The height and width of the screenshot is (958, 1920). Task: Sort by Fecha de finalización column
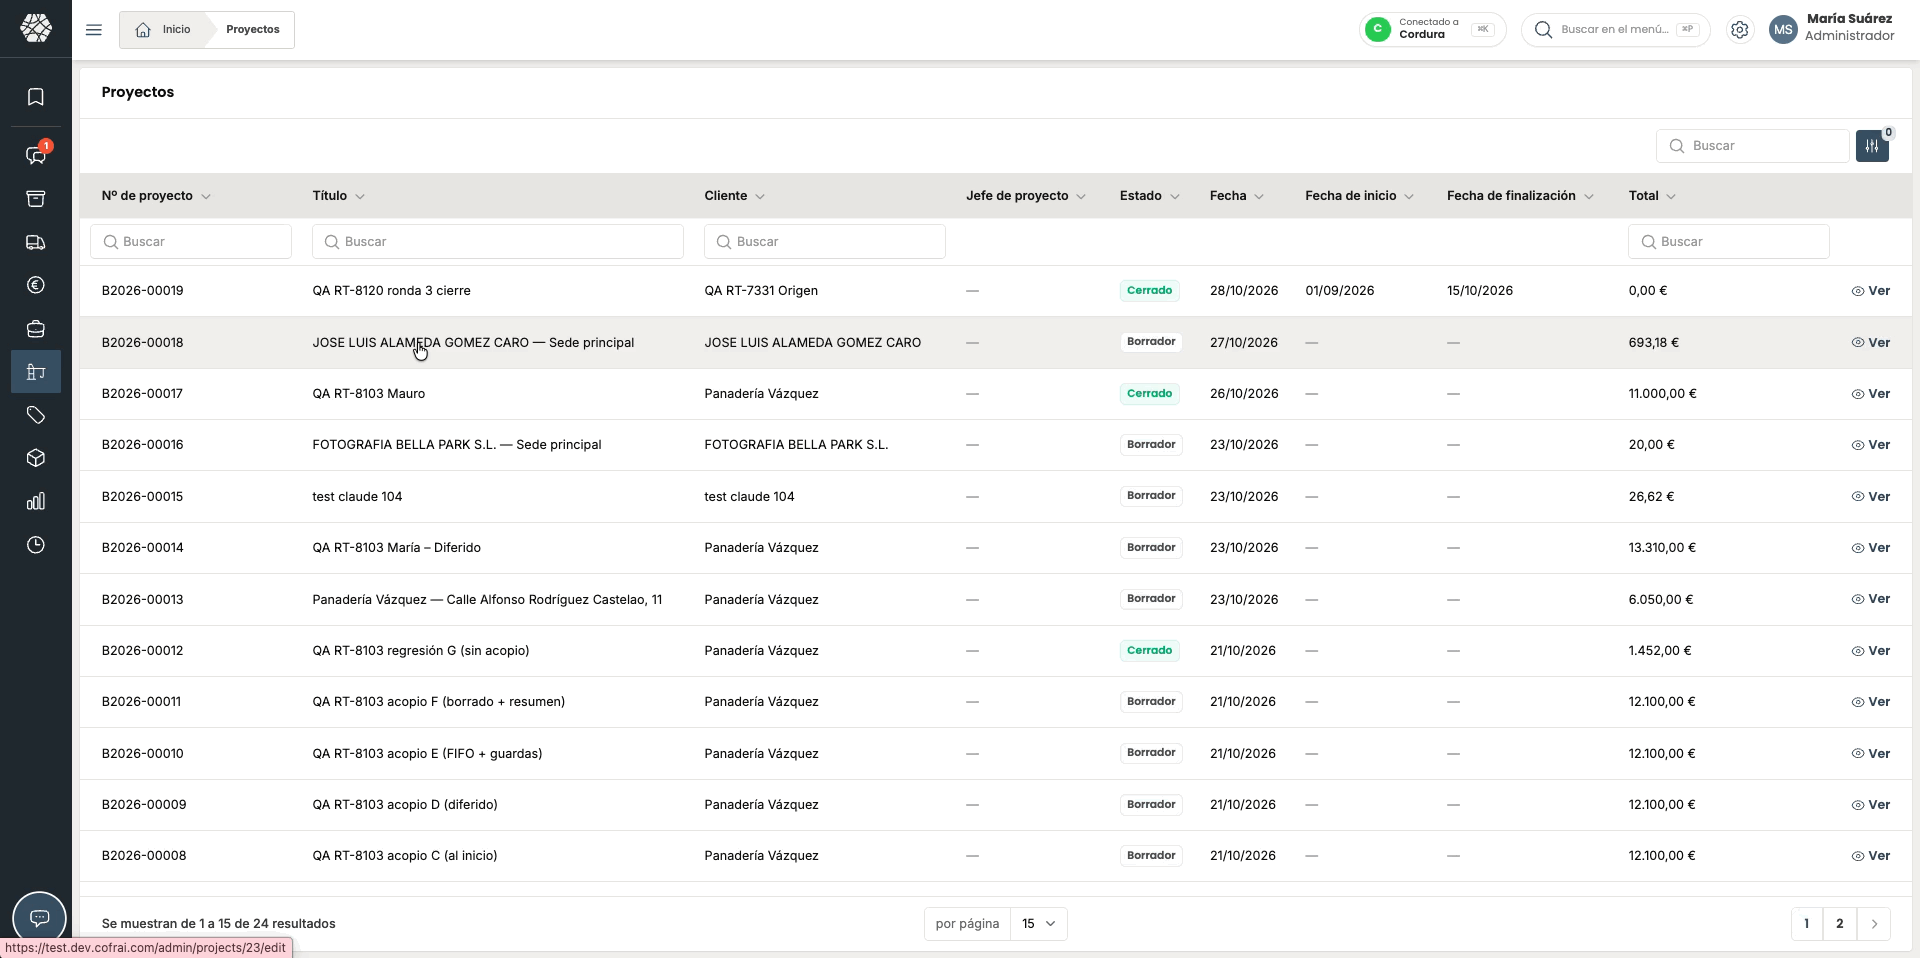pyautogui.click(x=1520, y=196)
